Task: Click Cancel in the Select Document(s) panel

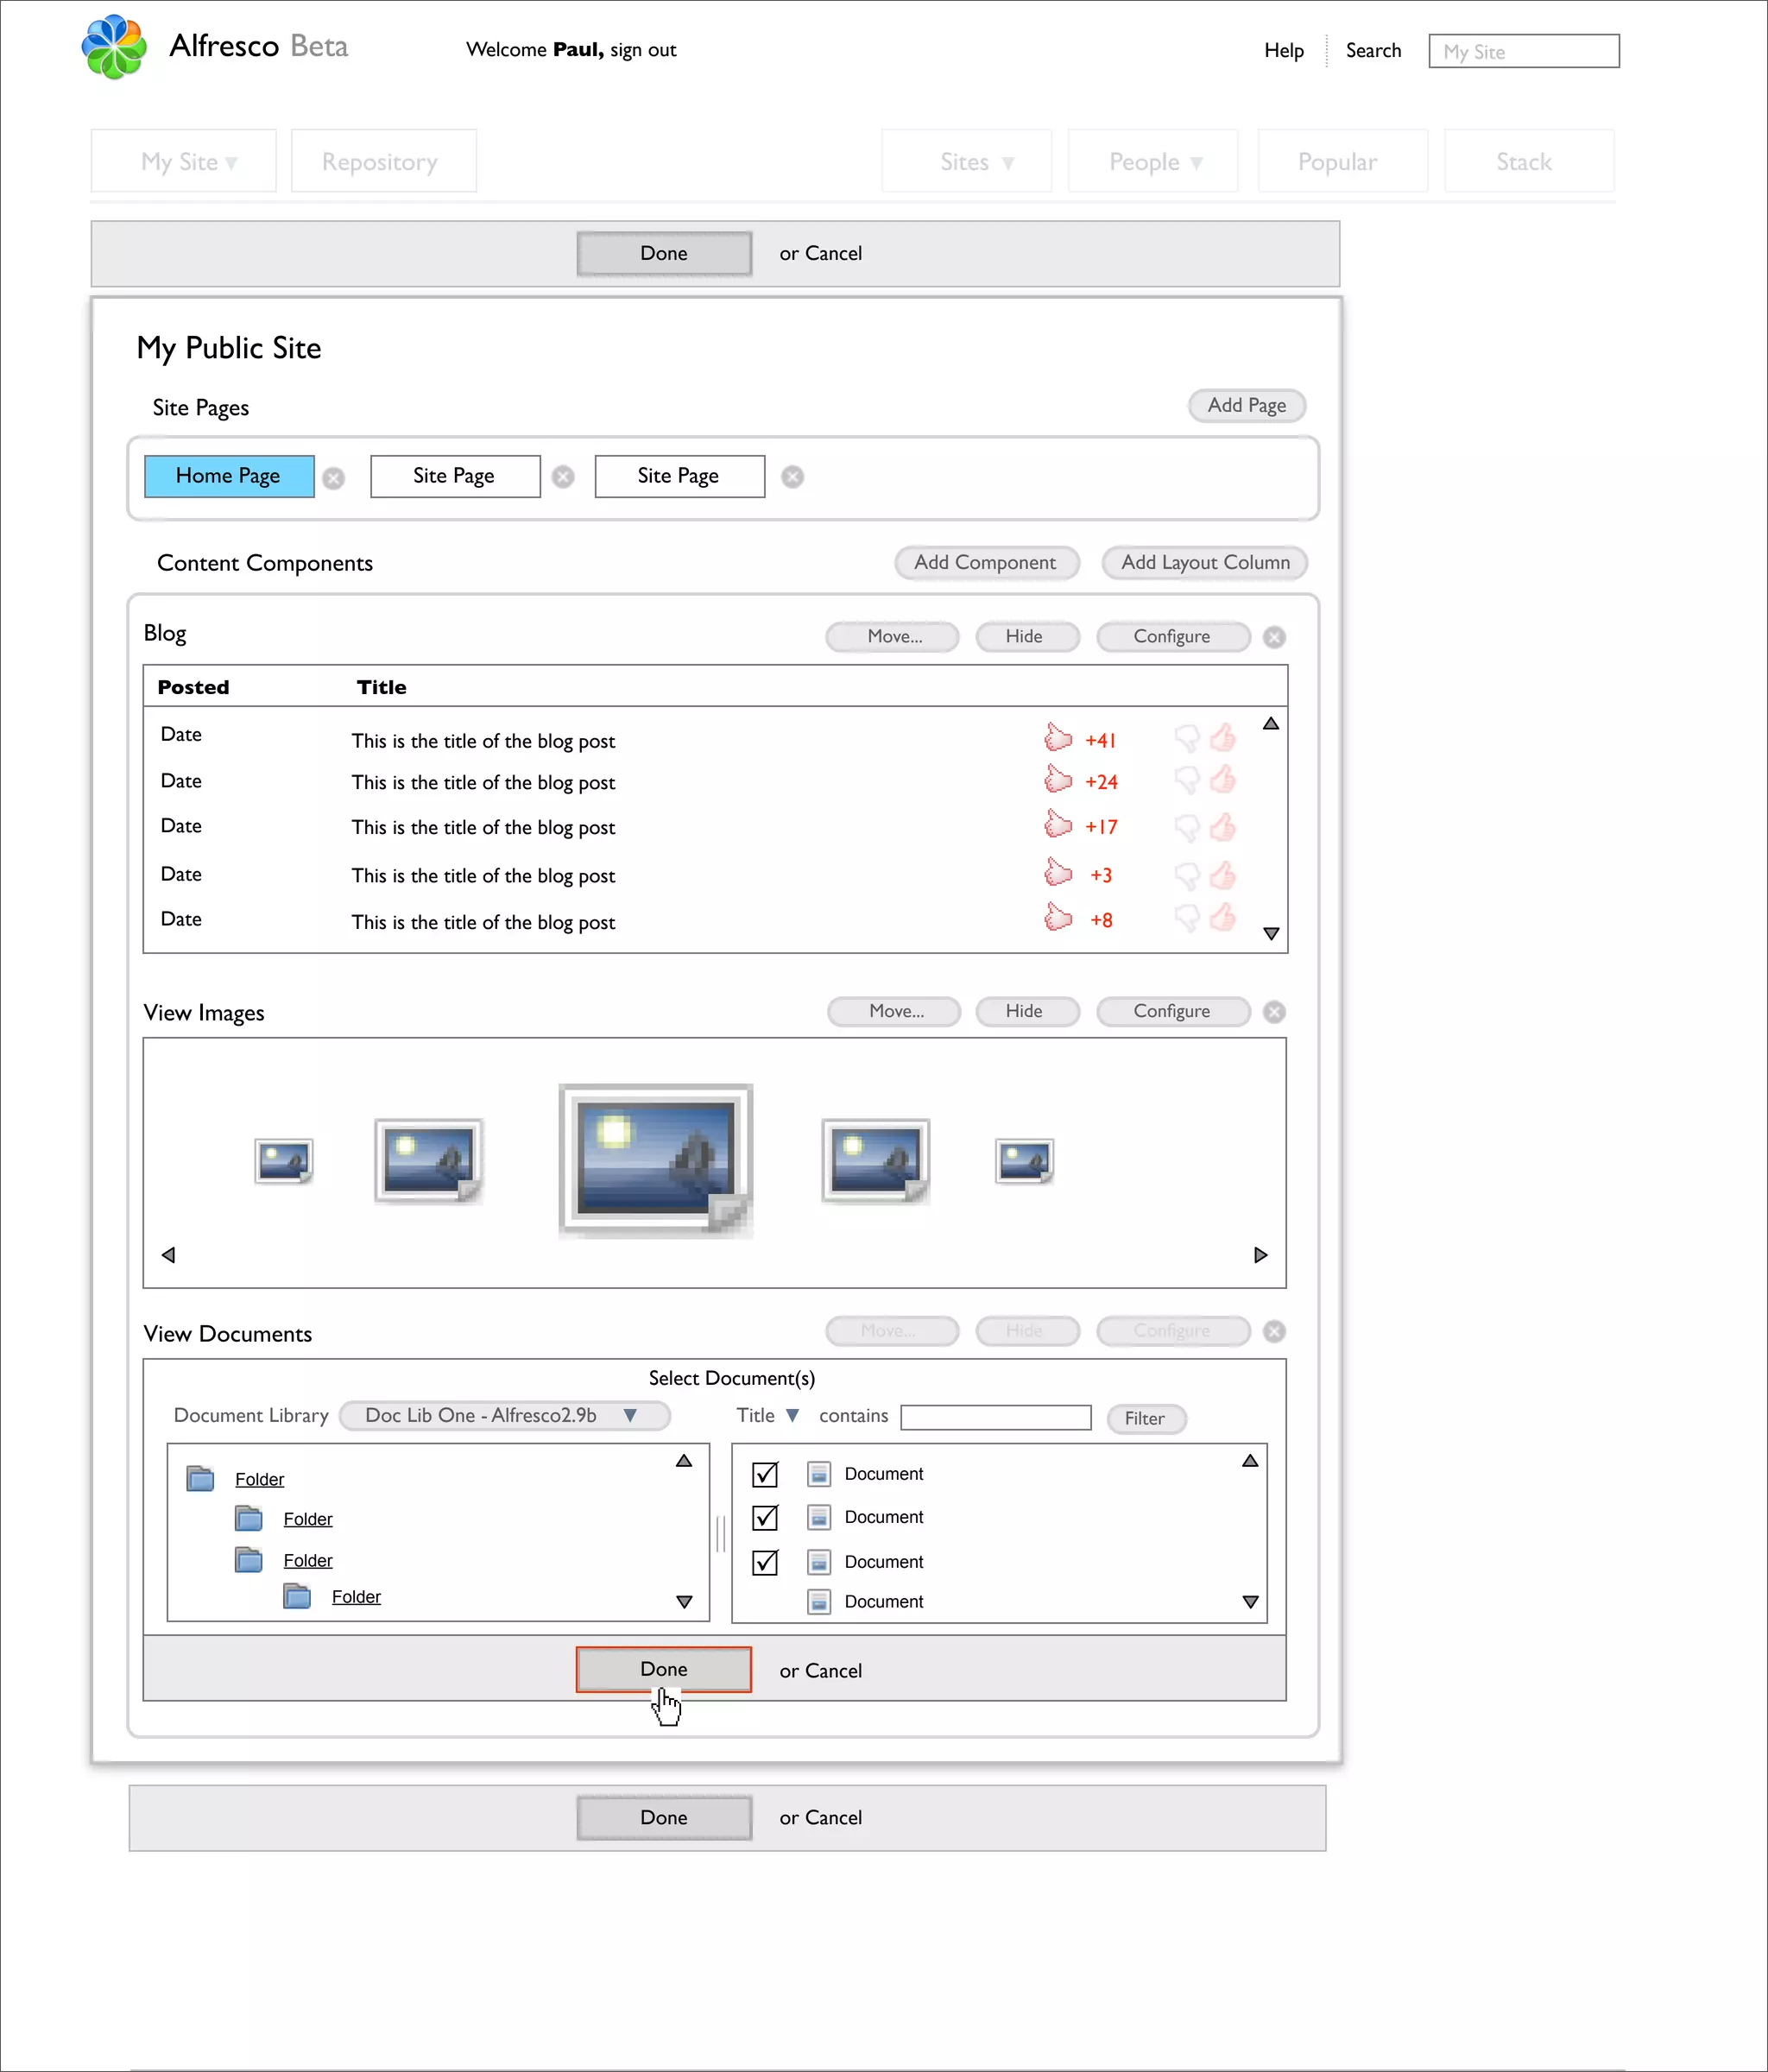Action: coord(833,1671)
